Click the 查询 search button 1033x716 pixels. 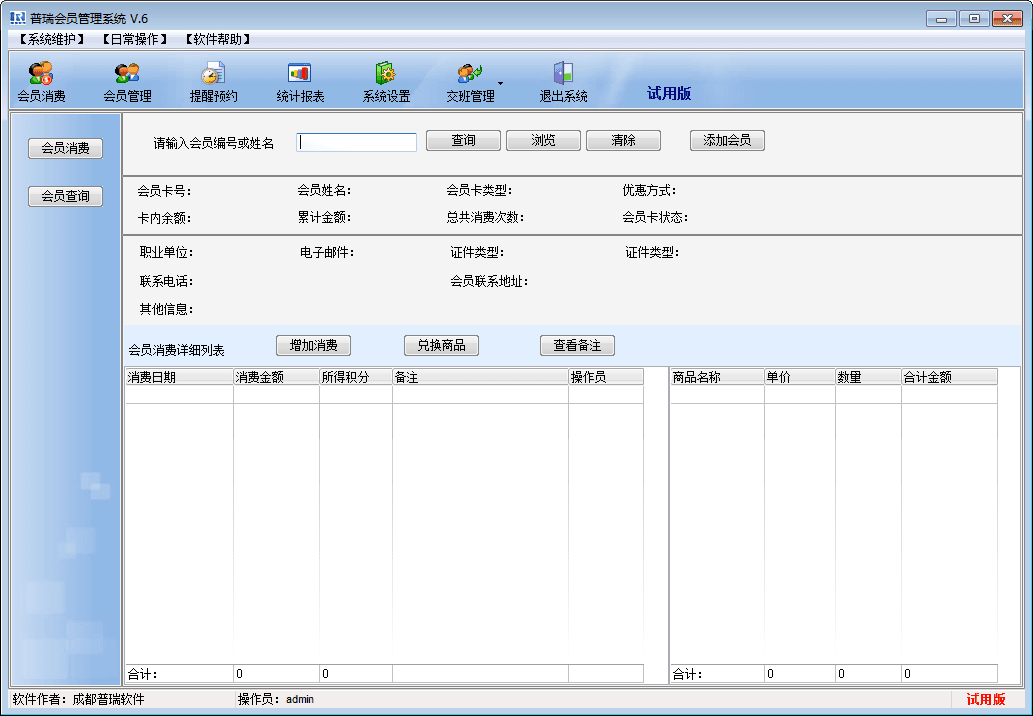(463, 141)
